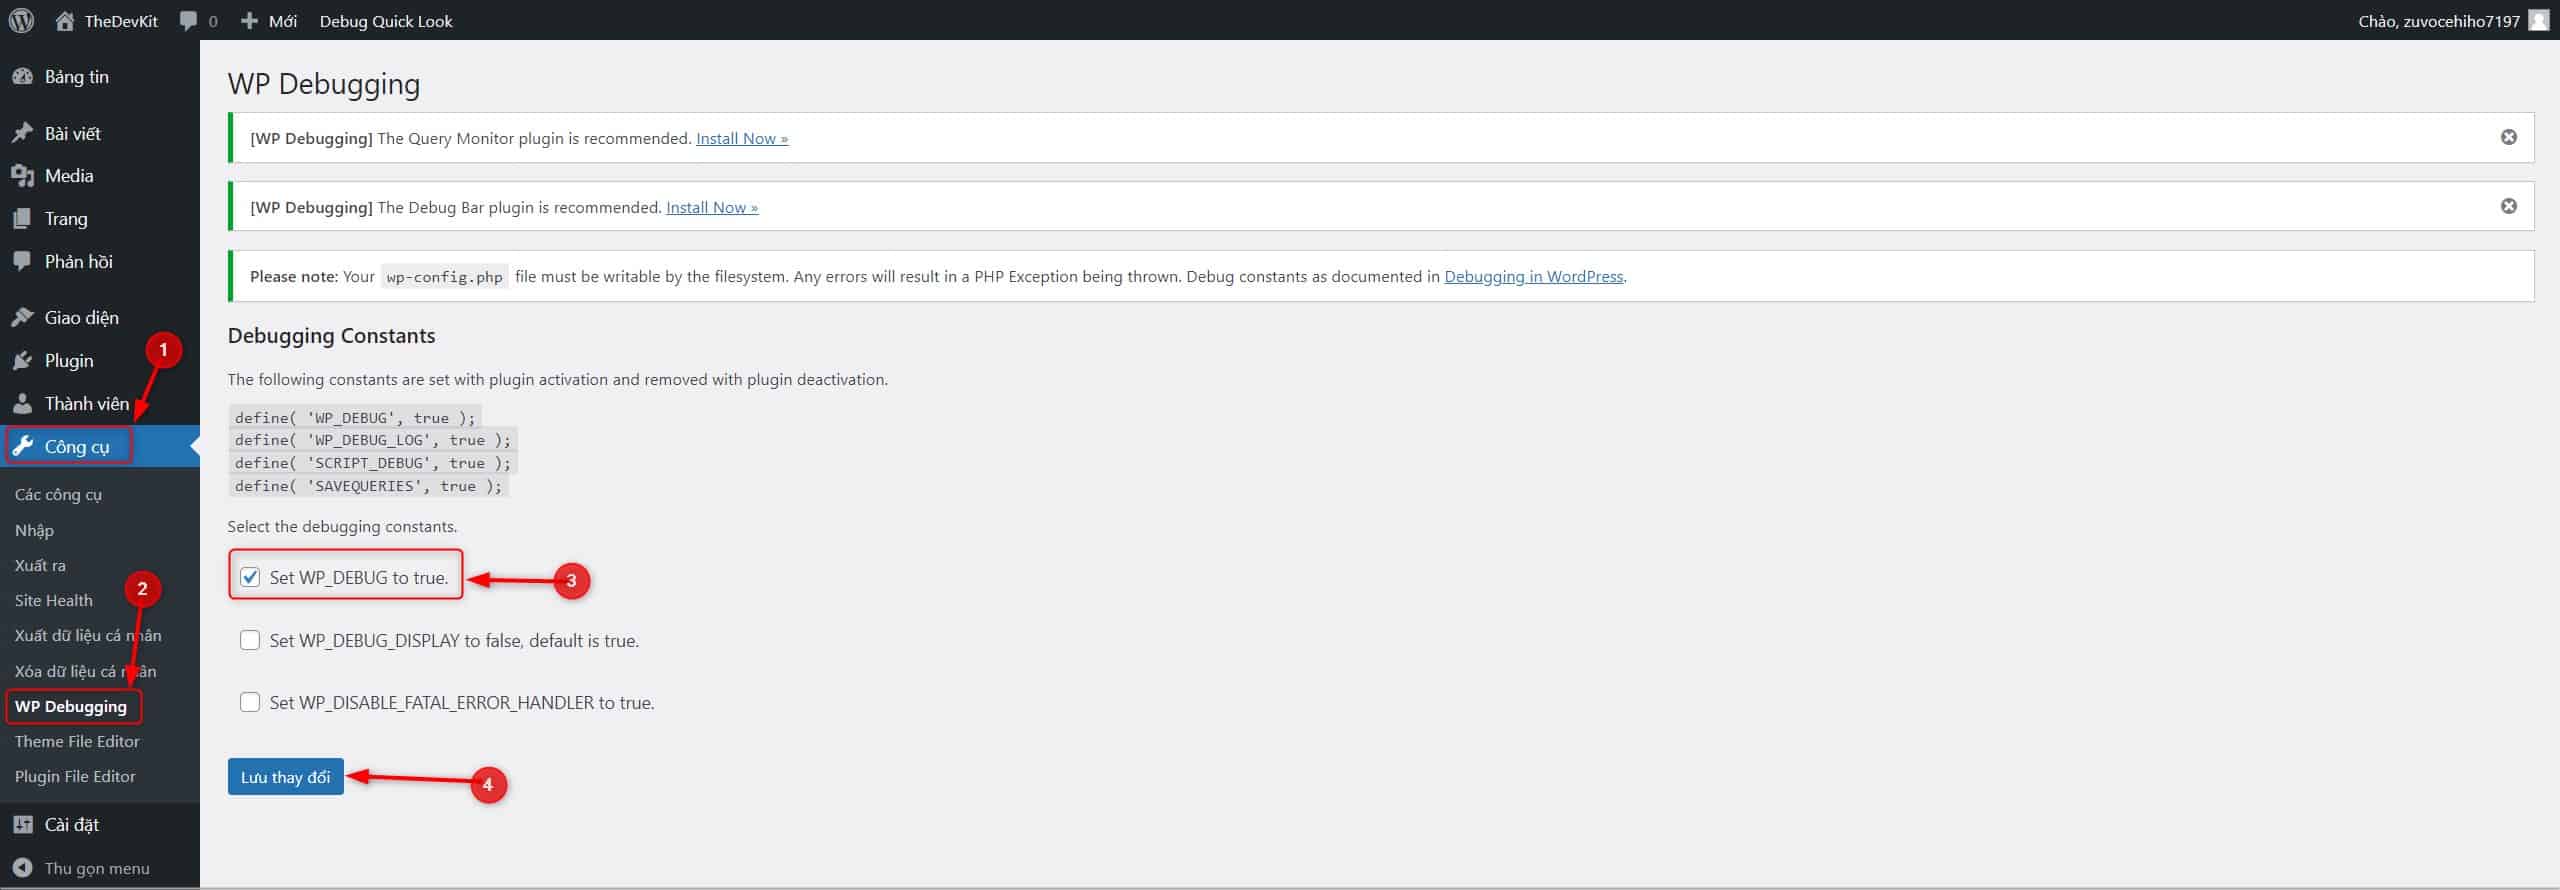Uncheck Set WP_DEBUG to true
Screen dimensions: 2560x890
250,577
